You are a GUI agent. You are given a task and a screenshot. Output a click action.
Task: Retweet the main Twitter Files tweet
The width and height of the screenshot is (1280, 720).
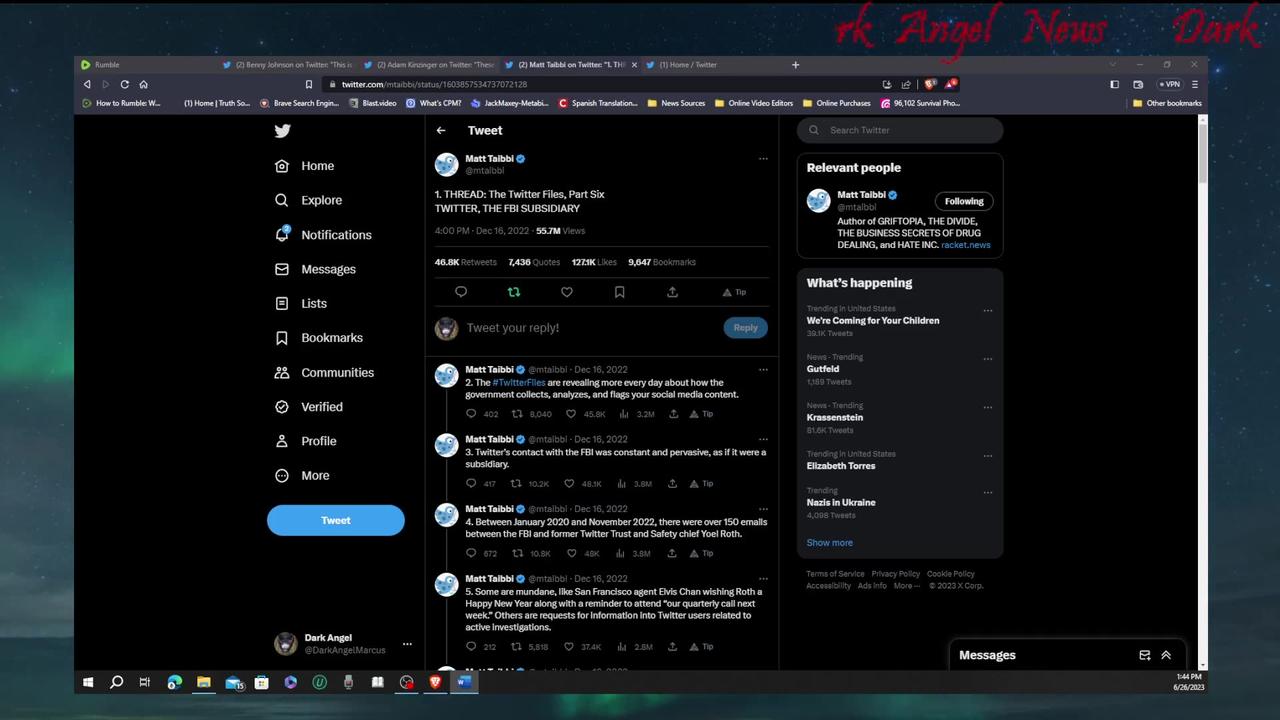pyautogui.click(x=513, y=291)
